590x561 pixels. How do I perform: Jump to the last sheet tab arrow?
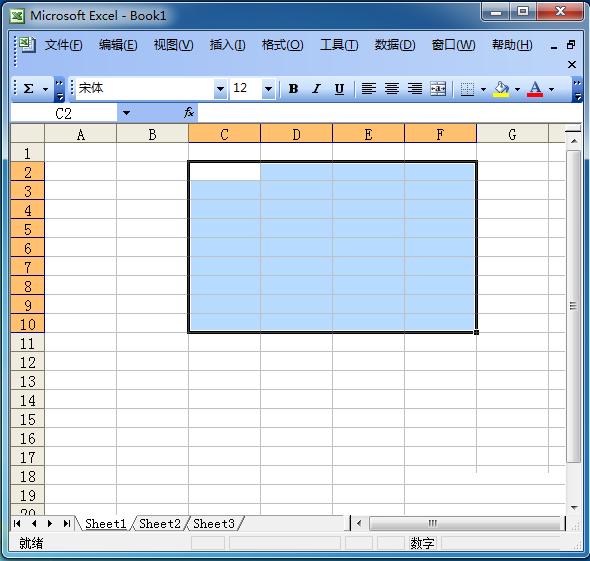67,523
